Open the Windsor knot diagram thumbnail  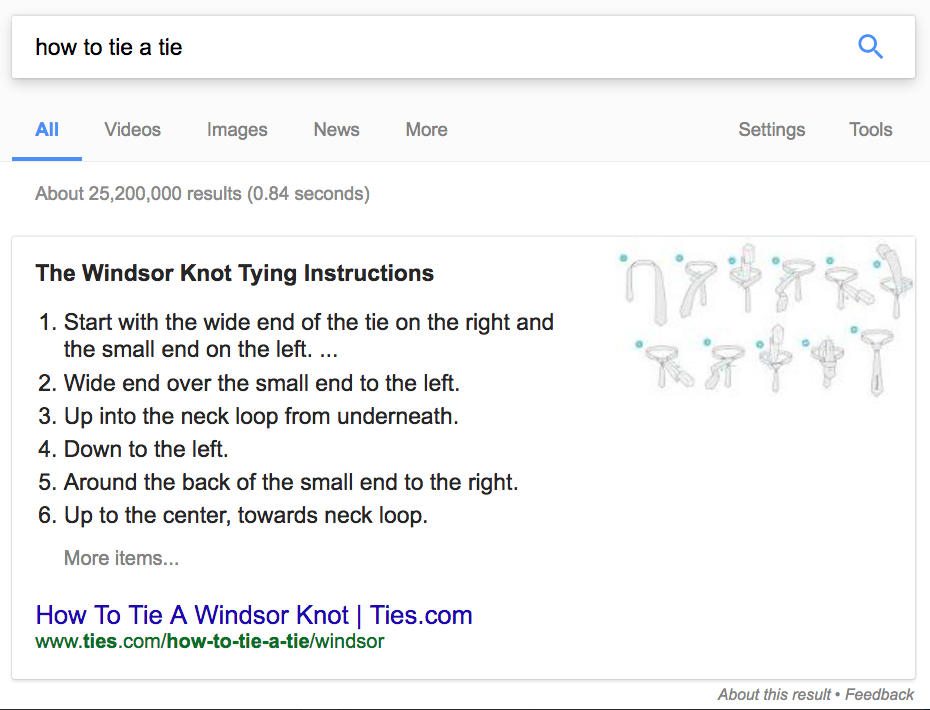(x=764, y=320)
